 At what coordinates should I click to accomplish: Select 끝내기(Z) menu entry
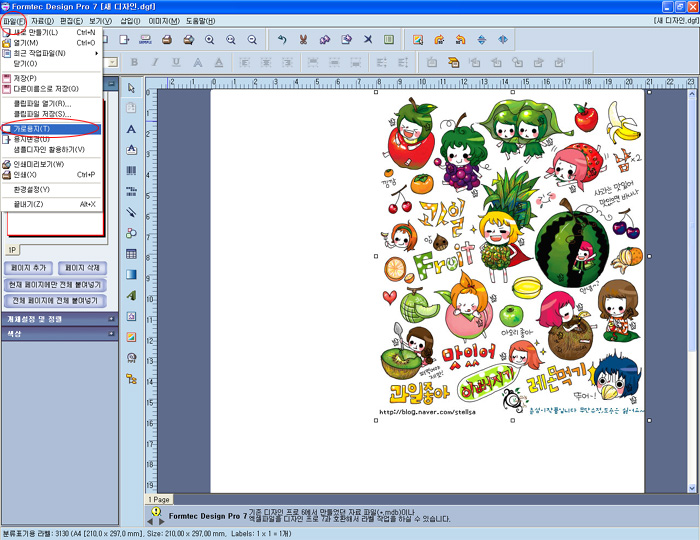click(51, 204)
